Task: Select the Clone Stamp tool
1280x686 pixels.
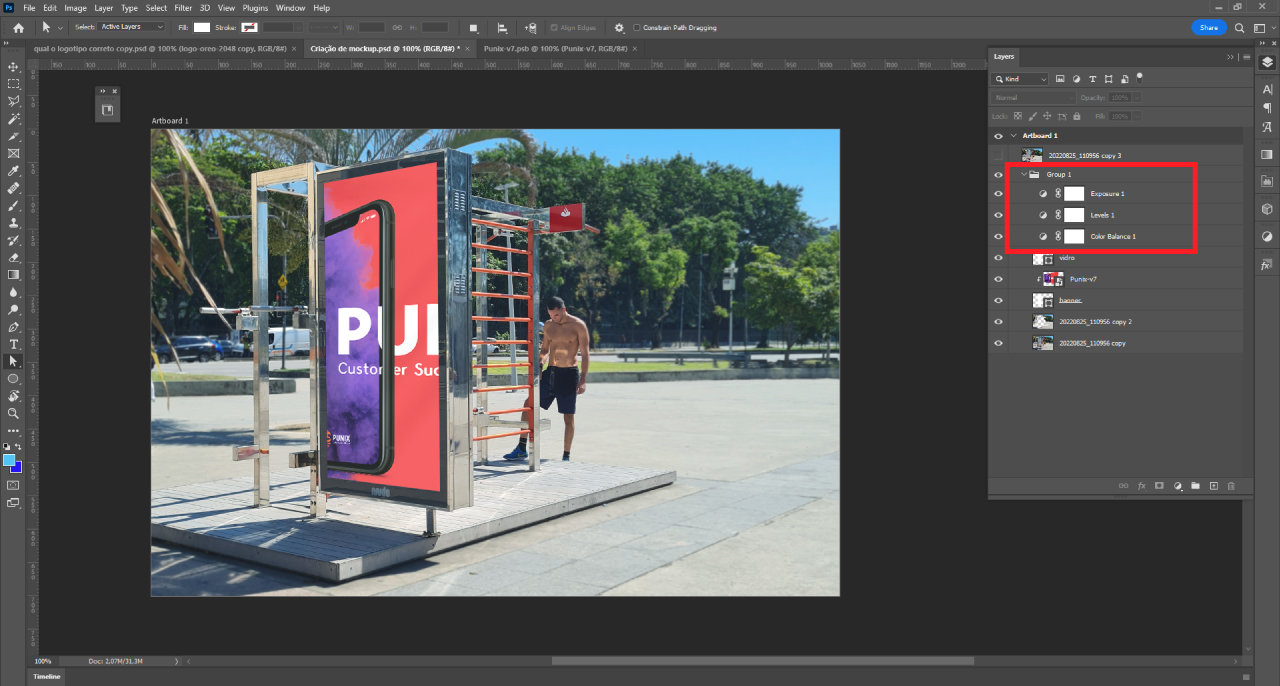Action: 14,223
